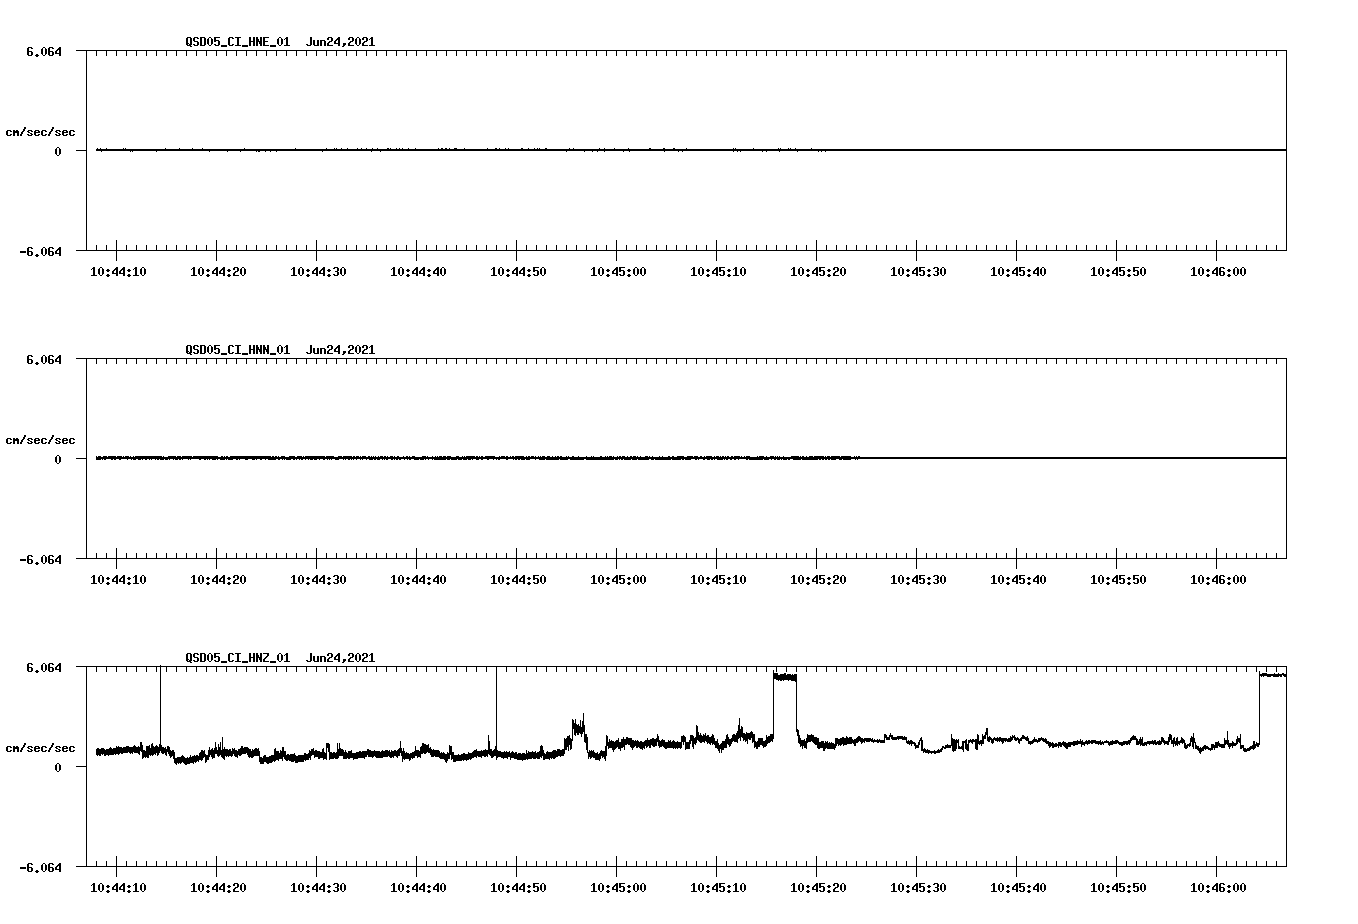Click the 10:45:50 time label under the HNN plot
The width and height of the screenshot is (1358, 924).
coord(1118,580)
